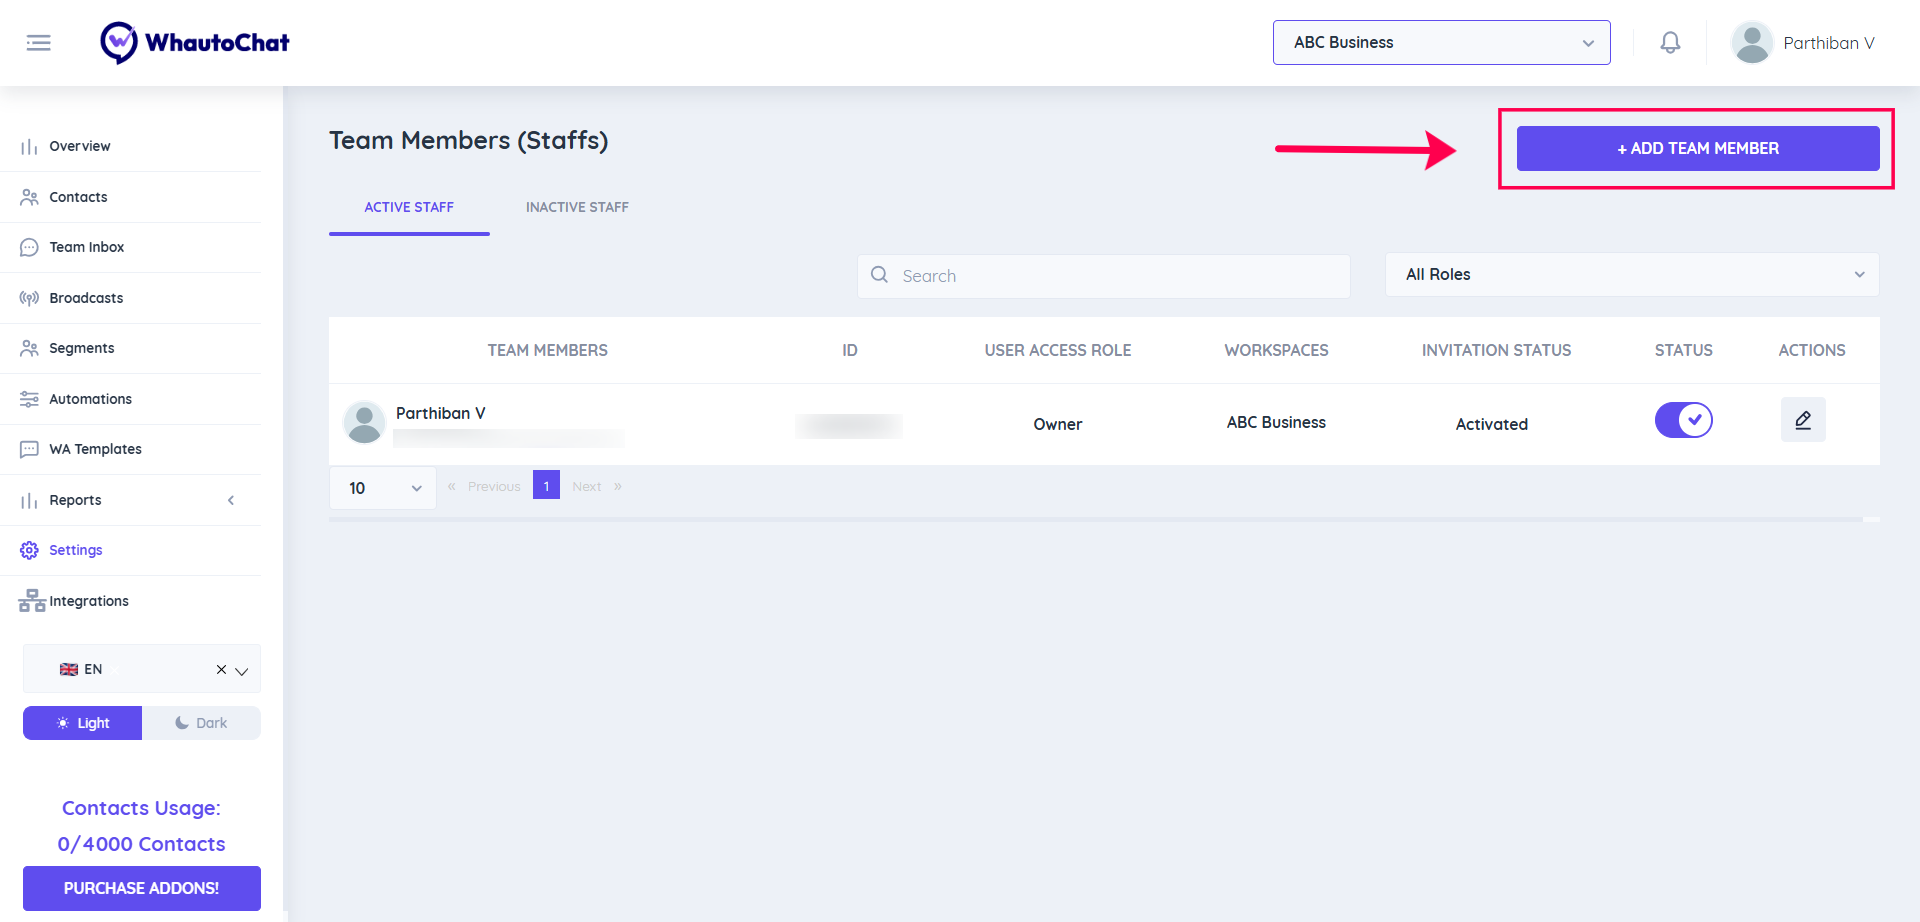Image resolution: width=1920 pixels, height=922 pixels.
Task: Open the ABC Business workspace dropdown
Action: tap(1441, 43)
